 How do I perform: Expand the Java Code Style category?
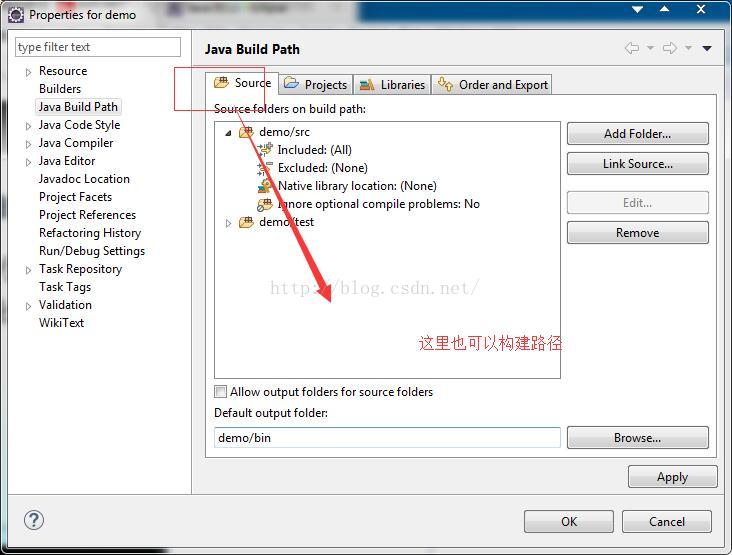28,126
